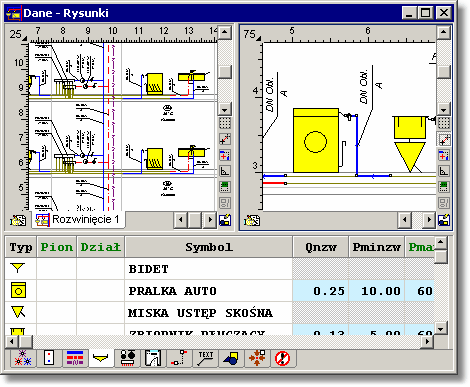Click the Pion column header
470x387 pixels.
pyautogui.click(x=57, y=247)
